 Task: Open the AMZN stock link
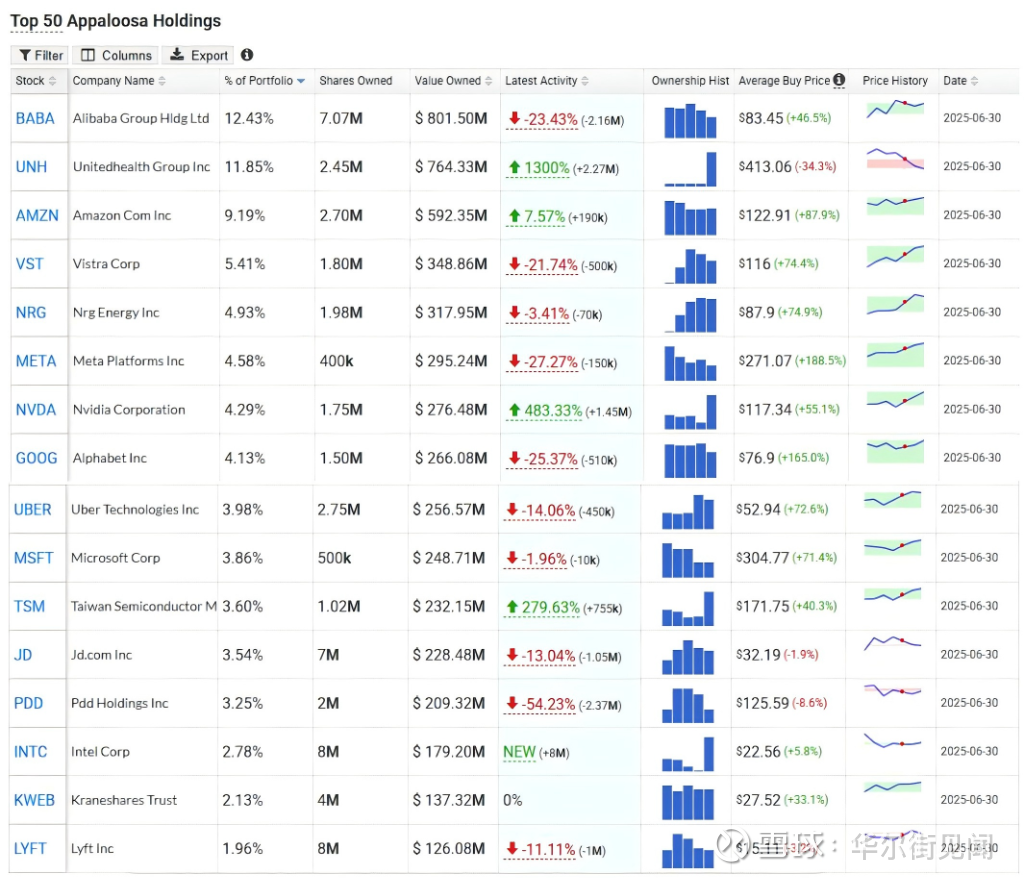[x=37, y=216]
